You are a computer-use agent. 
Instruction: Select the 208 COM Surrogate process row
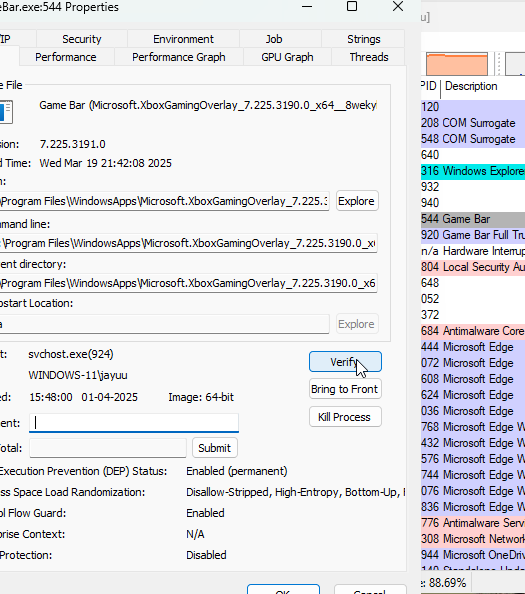[x=473, y=123]
